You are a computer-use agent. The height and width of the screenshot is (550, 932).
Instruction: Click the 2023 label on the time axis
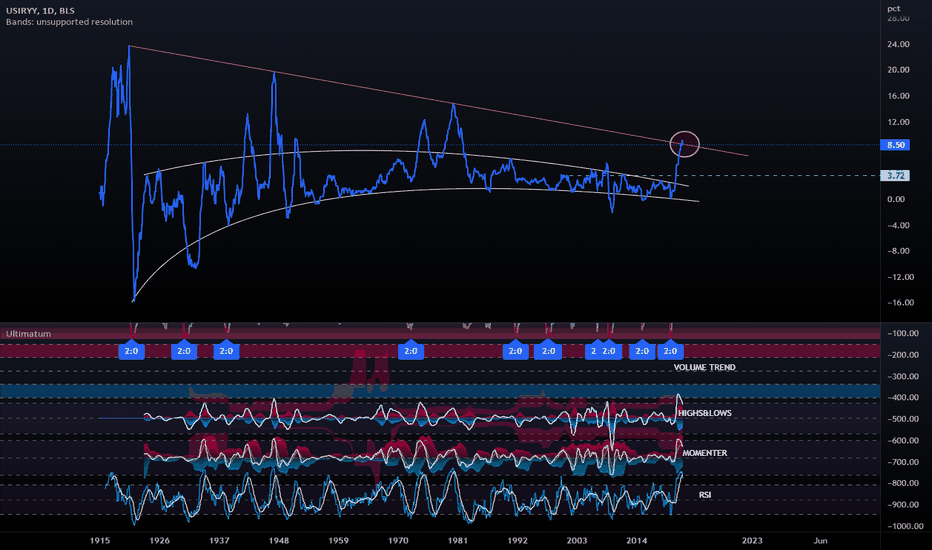tap(752, 540)
